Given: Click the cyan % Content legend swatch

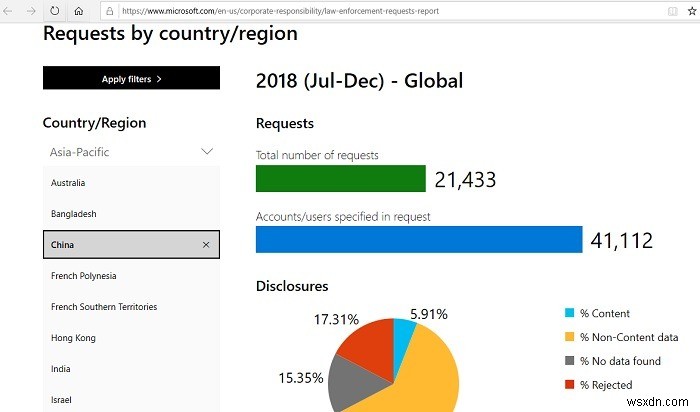Looking at the screenshot, I should click(569, 314).
